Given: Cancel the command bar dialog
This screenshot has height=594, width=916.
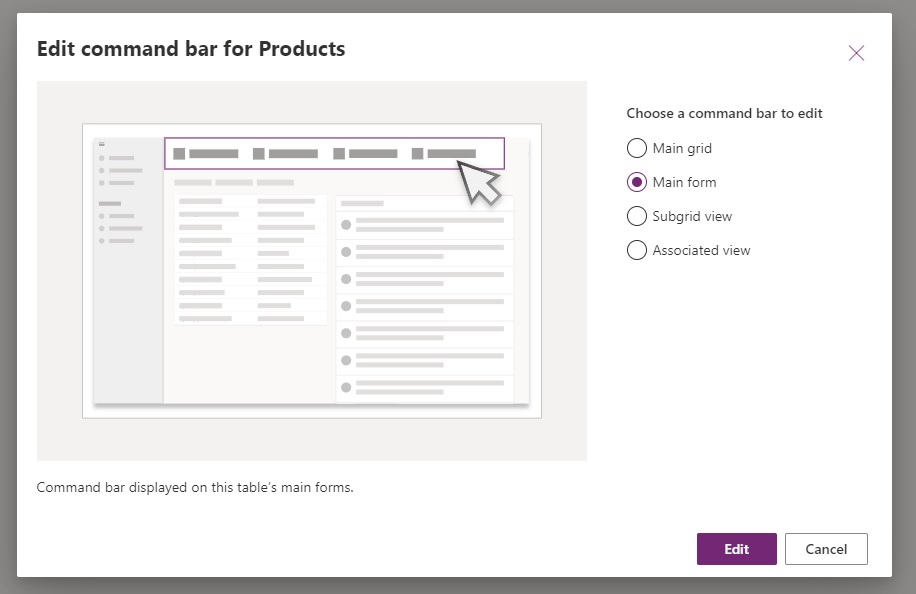Looking at the screenshot, I should tap(825, 549).
